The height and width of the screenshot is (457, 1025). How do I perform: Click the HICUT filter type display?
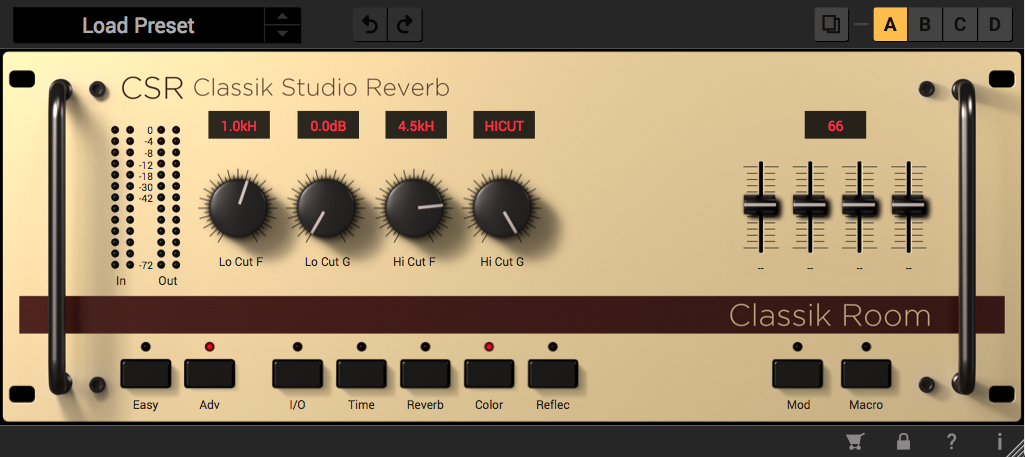tap(504, 125)
